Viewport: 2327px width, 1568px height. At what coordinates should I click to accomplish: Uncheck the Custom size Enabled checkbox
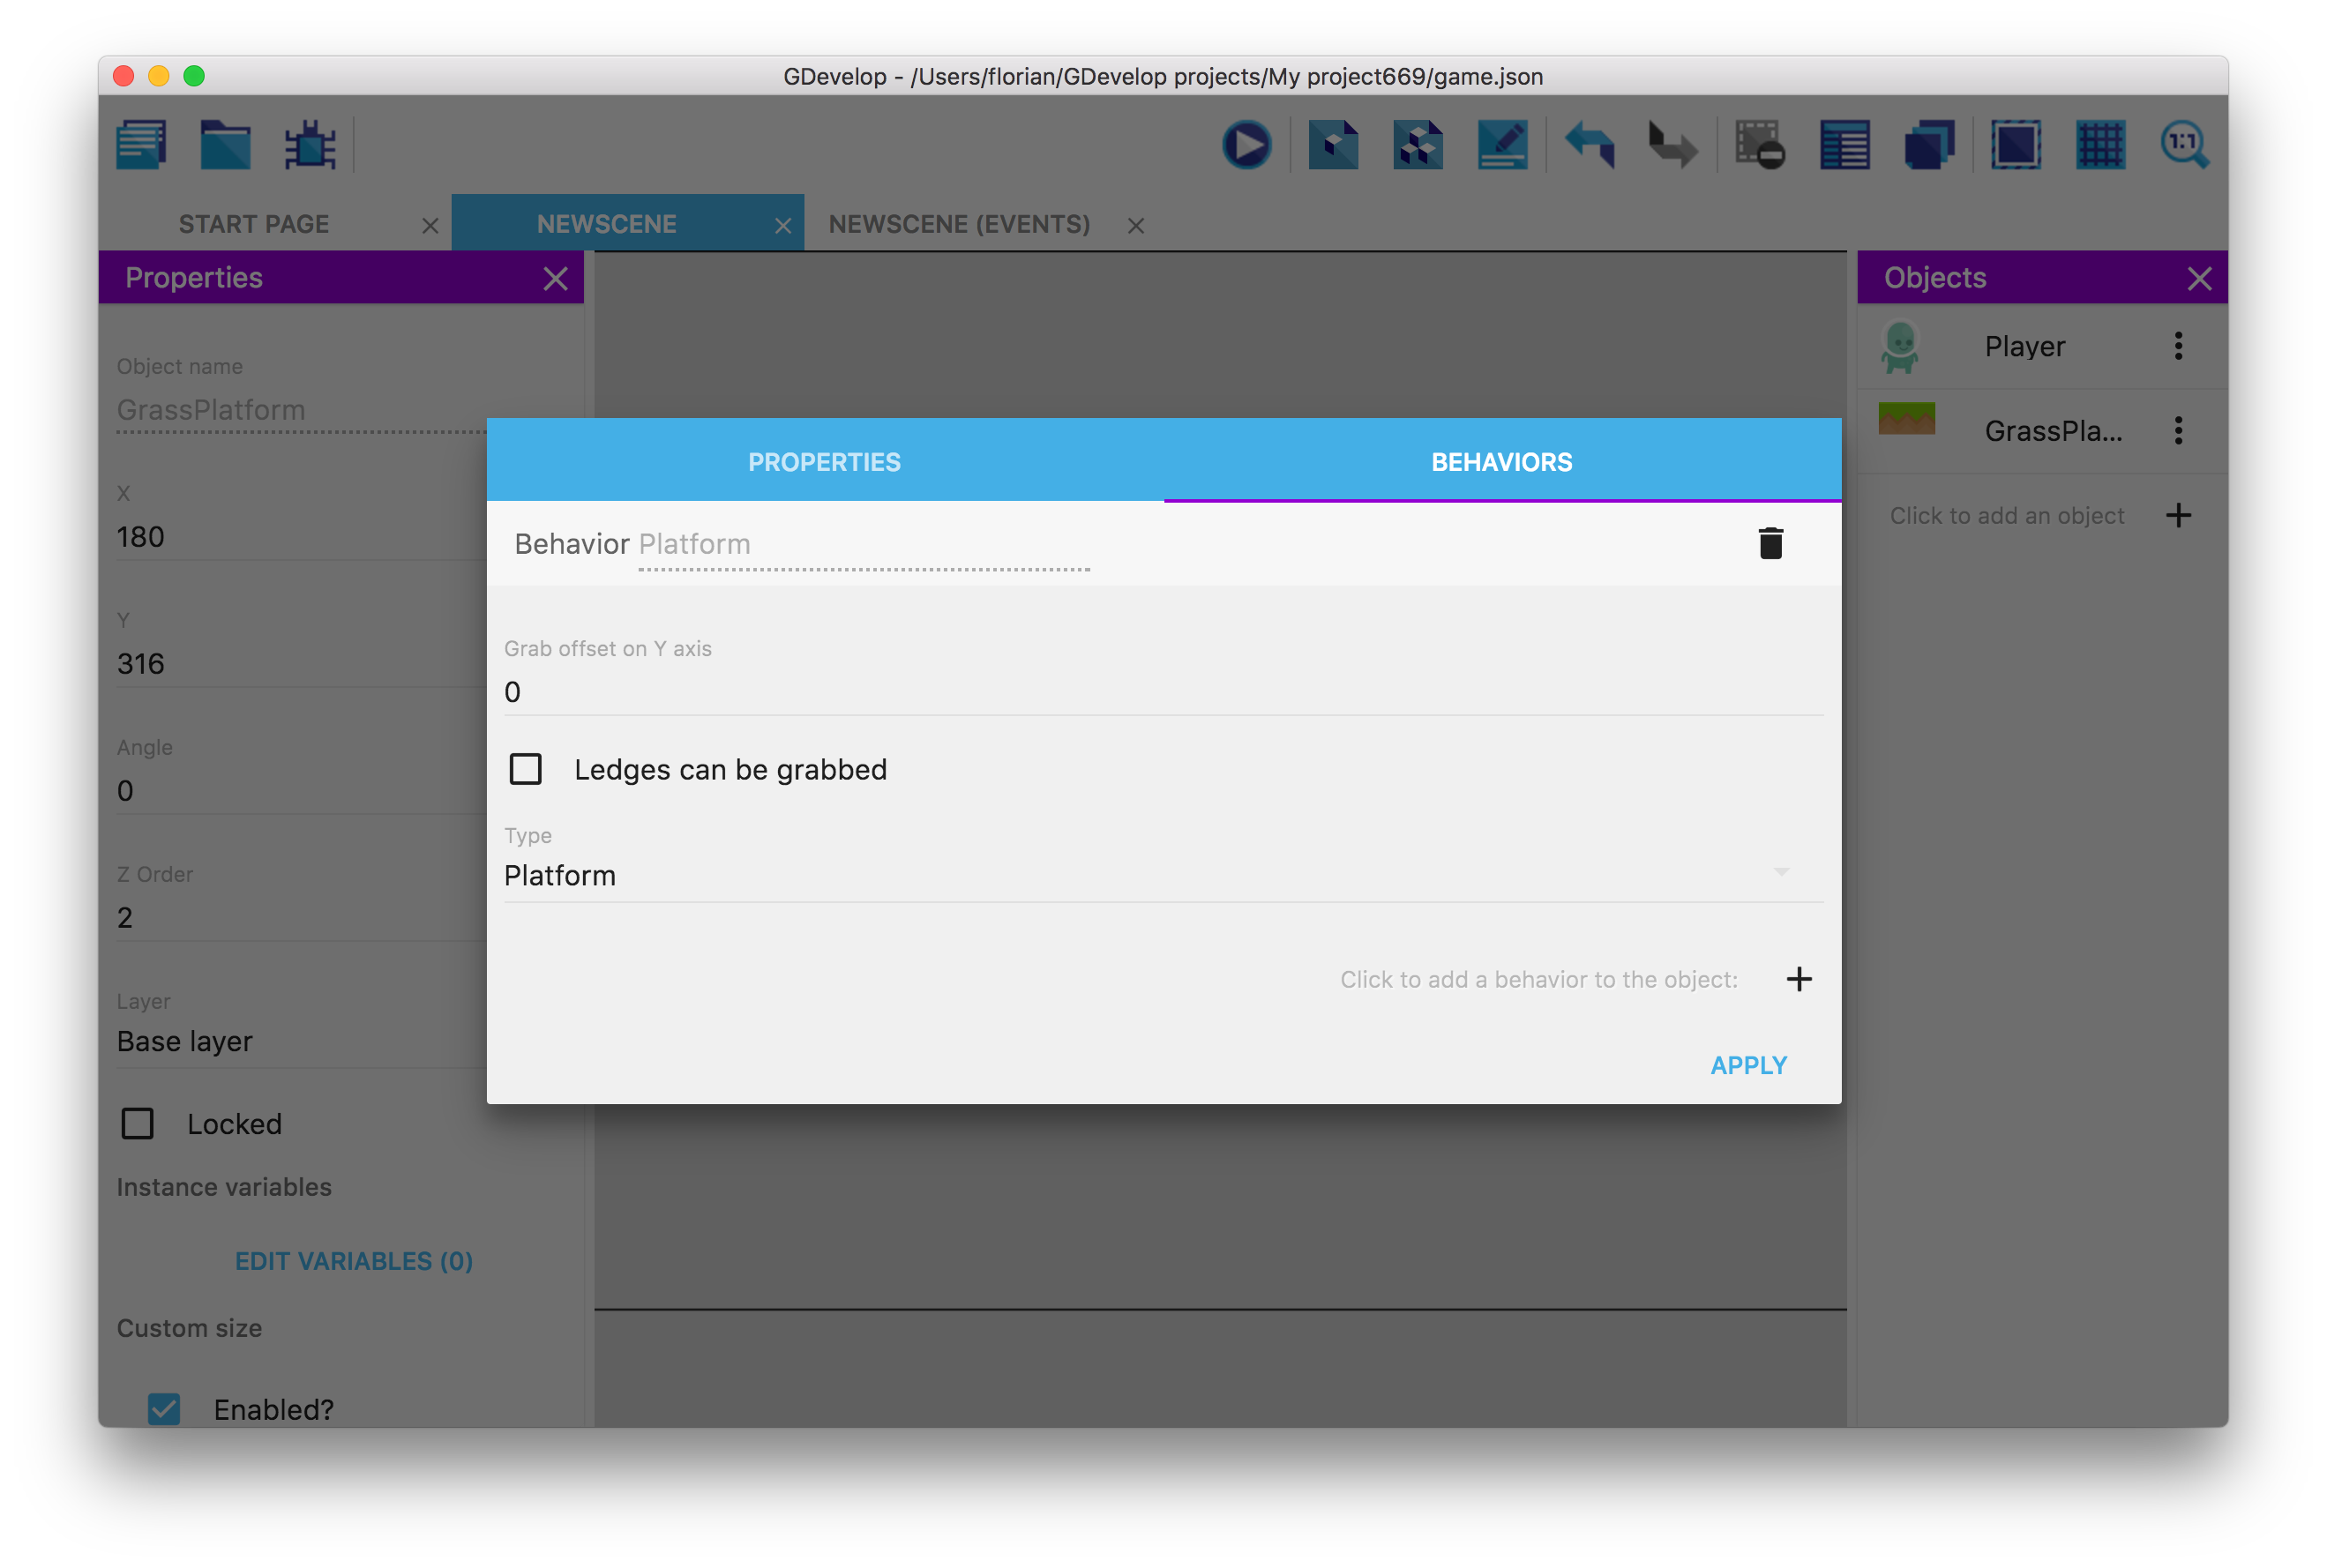tap(164, 1409)
